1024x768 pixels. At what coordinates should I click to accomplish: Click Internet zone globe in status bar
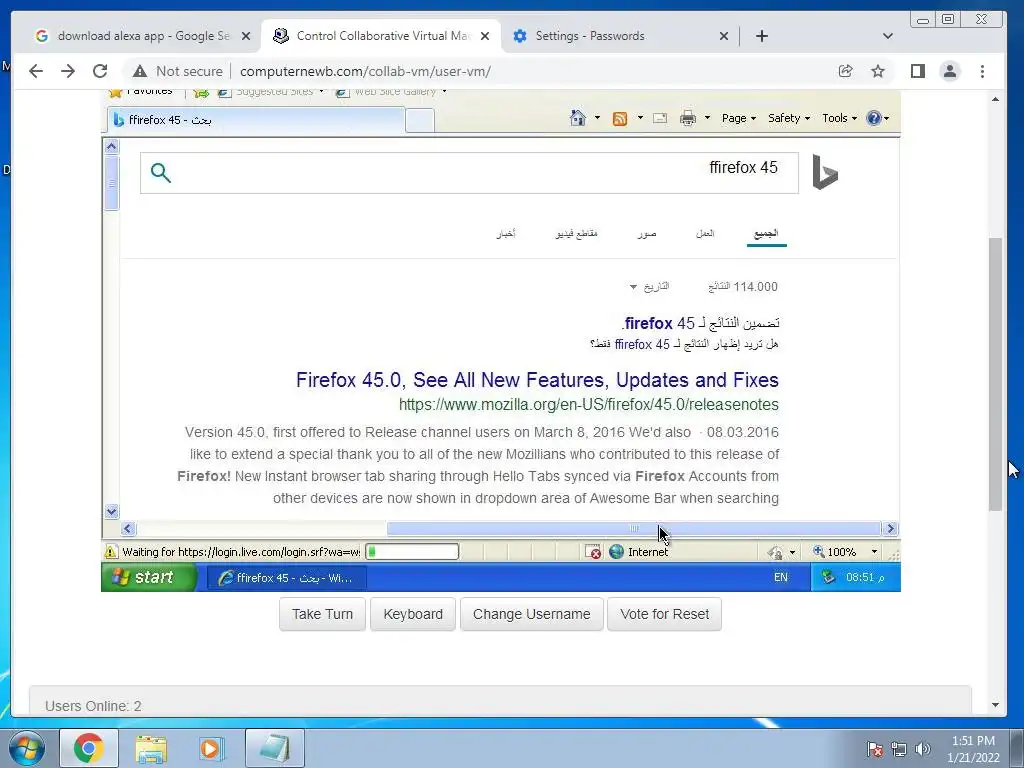point(616,552)
